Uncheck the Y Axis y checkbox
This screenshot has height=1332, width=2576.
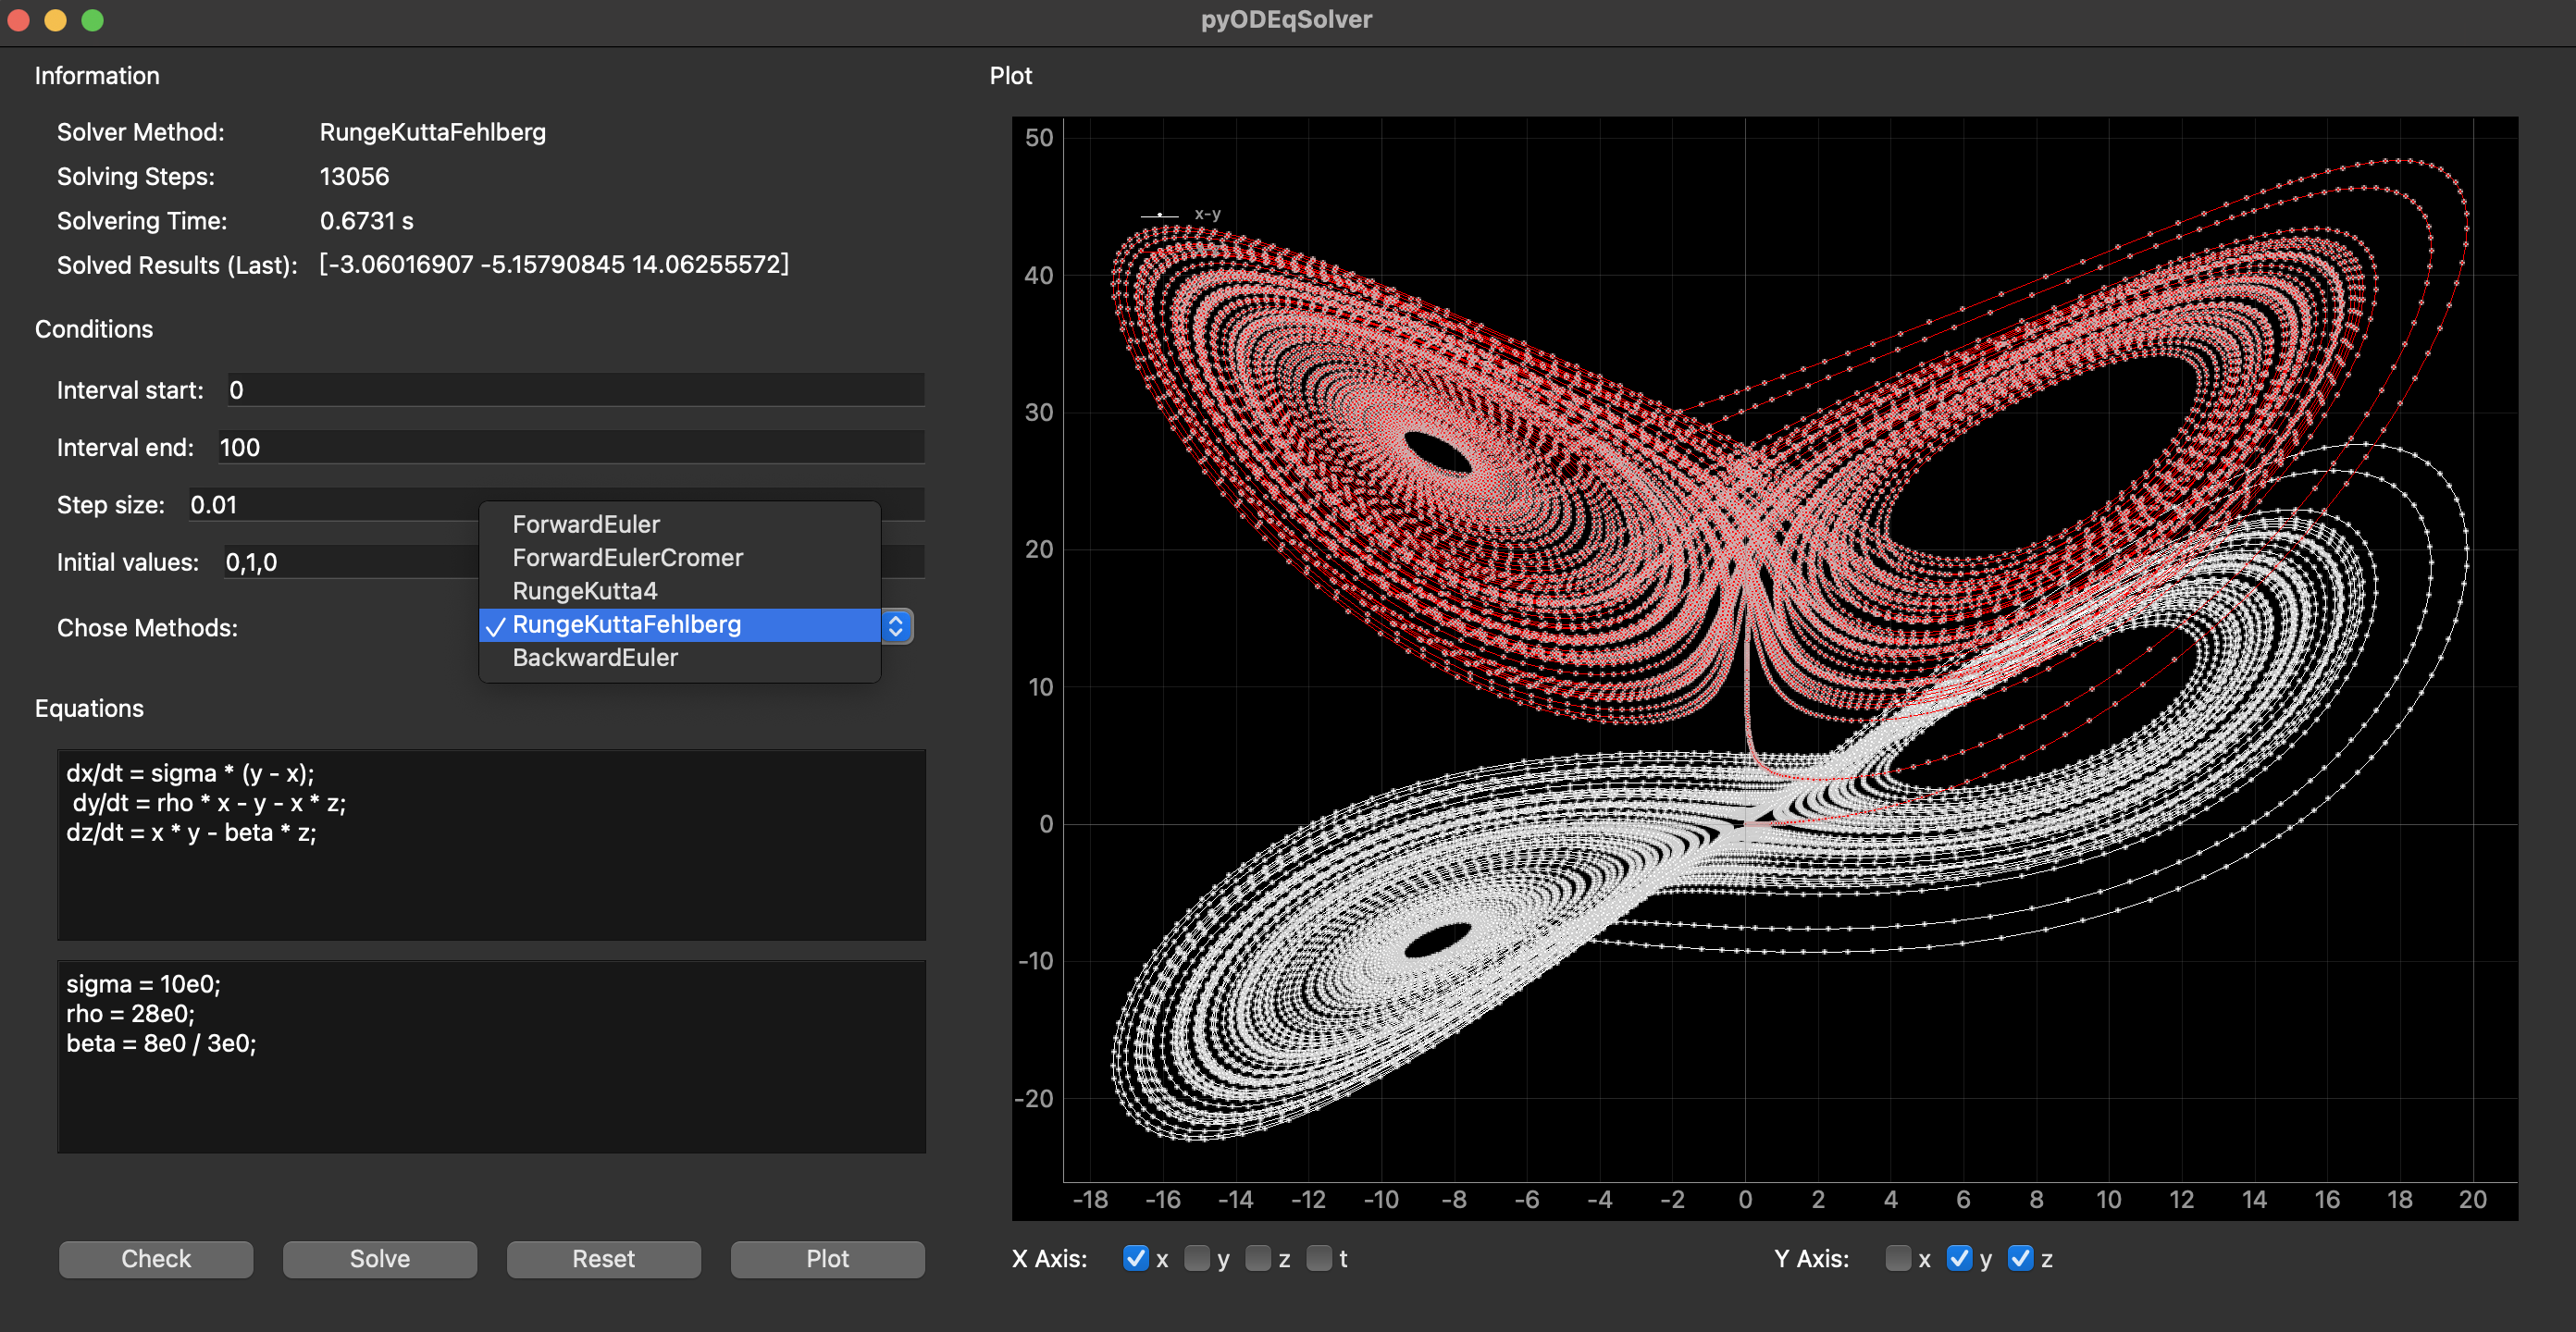click(x=1959, y=1258)
